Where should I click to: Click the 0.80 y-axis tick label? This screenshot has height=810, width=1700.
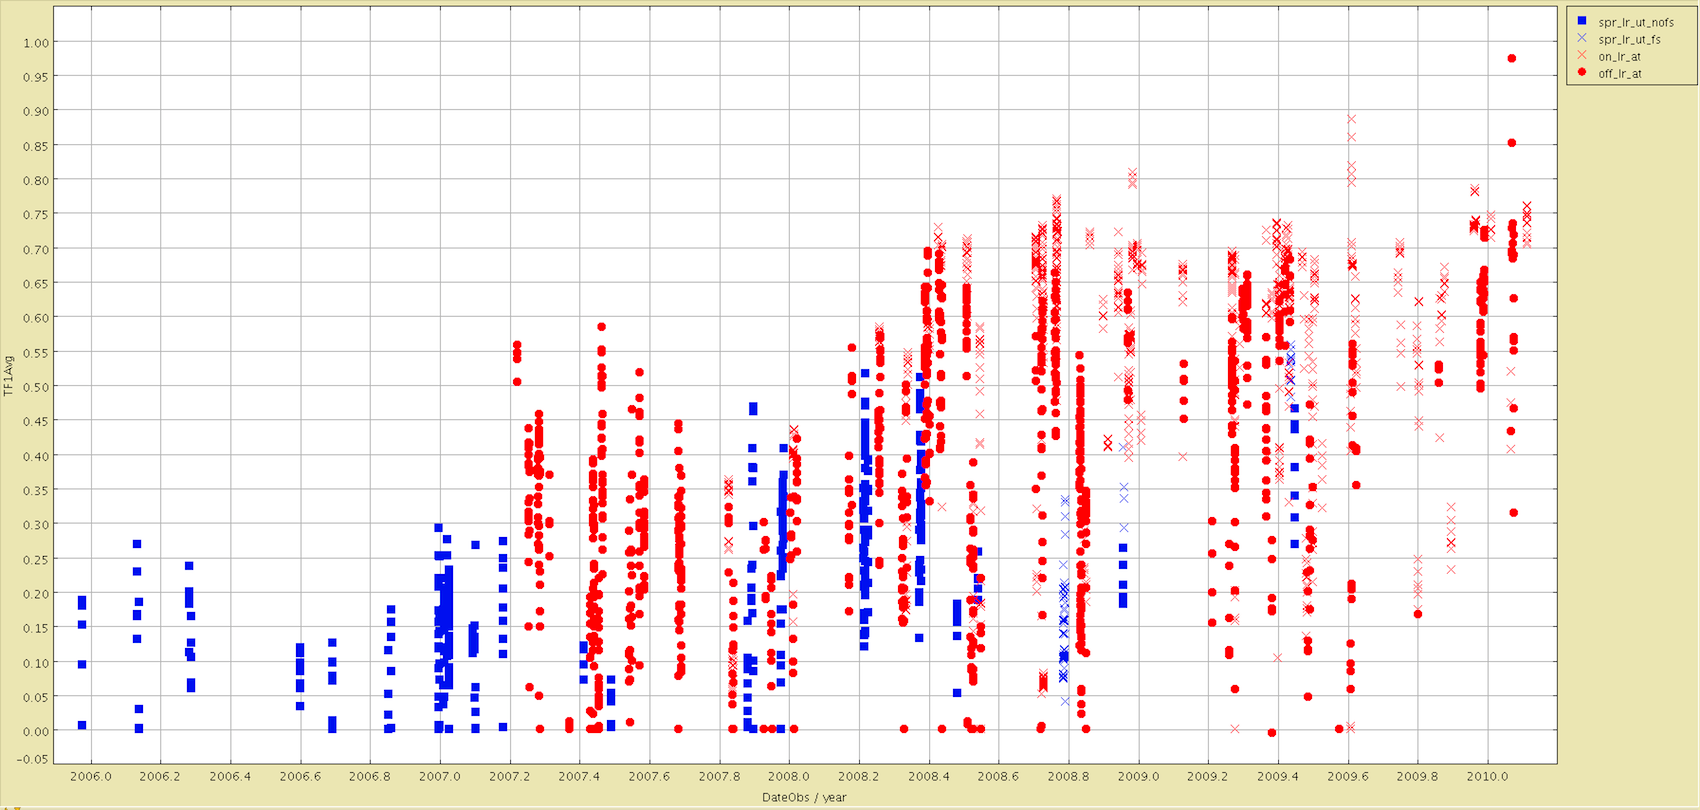(x=36, y=181)
